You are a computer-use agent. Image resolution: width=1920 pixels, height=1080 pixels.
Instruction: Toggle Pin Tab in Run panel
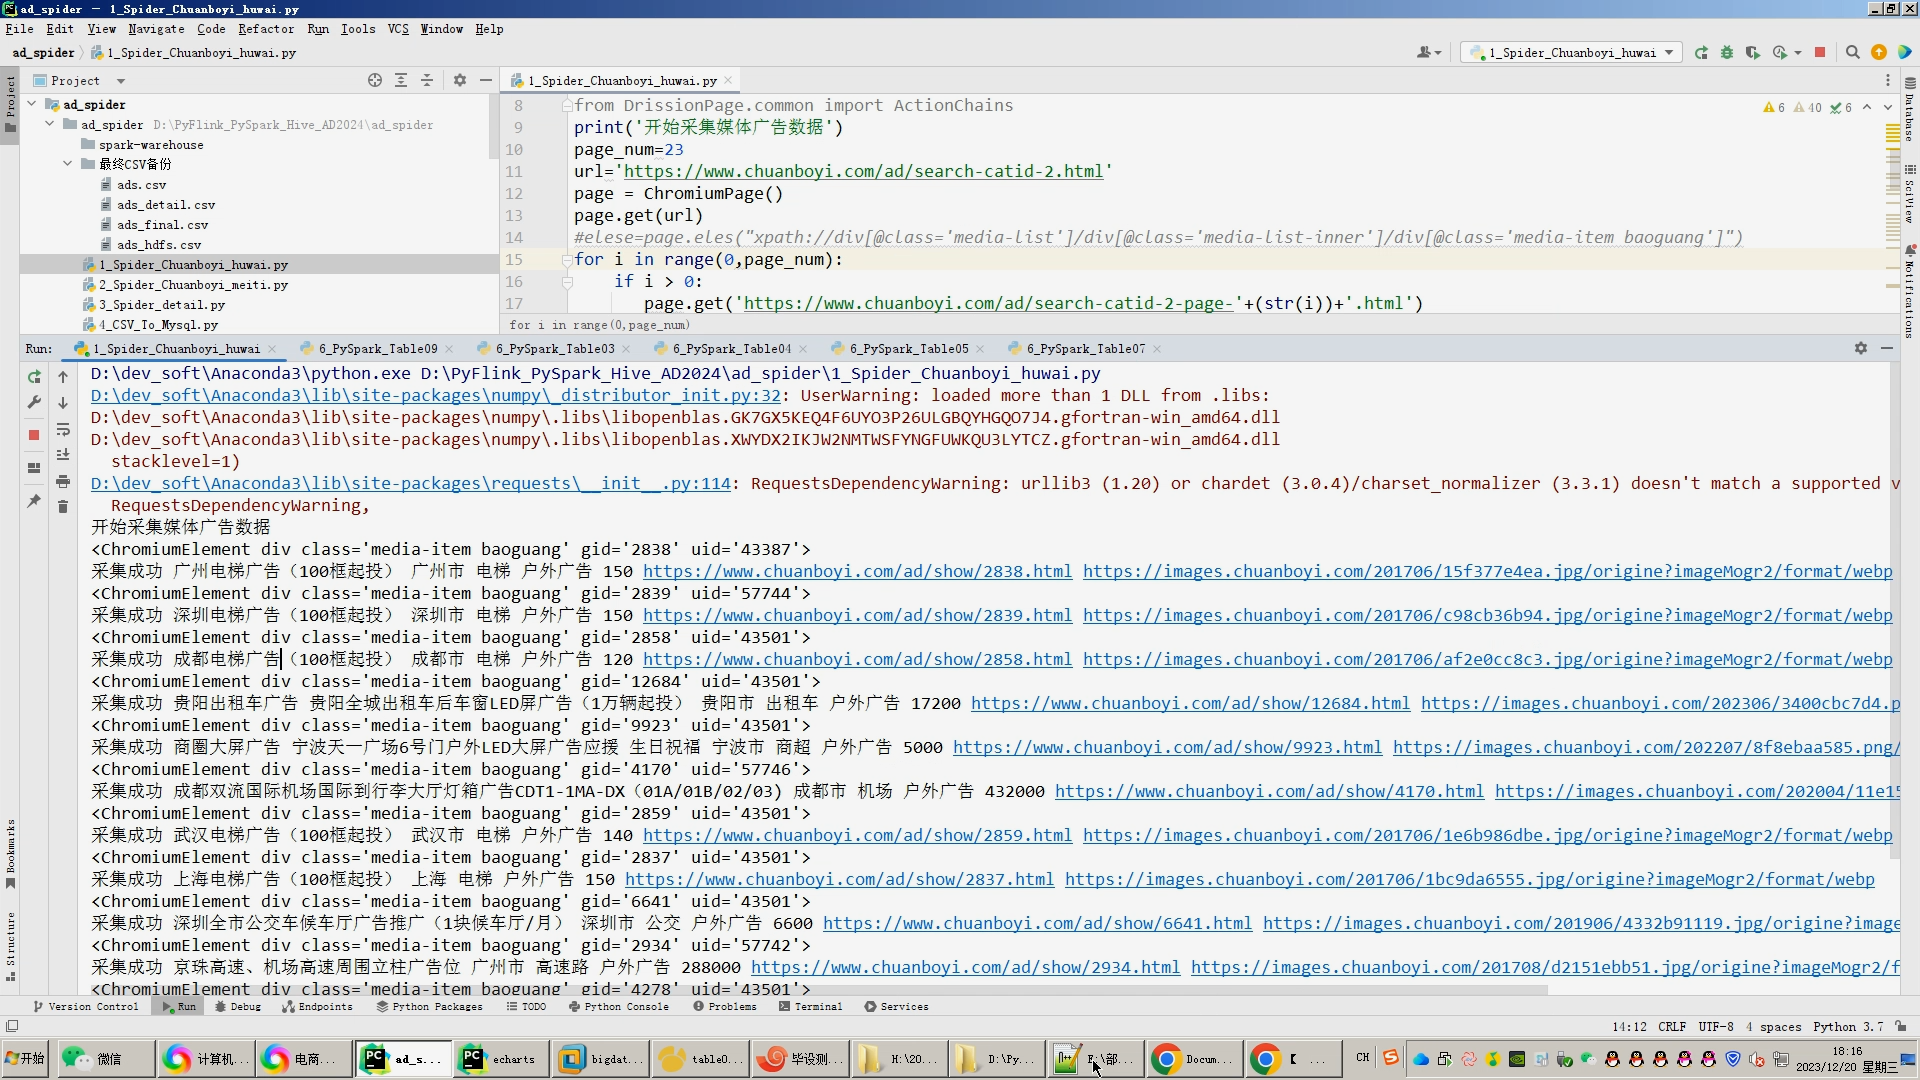pos(34,501)
